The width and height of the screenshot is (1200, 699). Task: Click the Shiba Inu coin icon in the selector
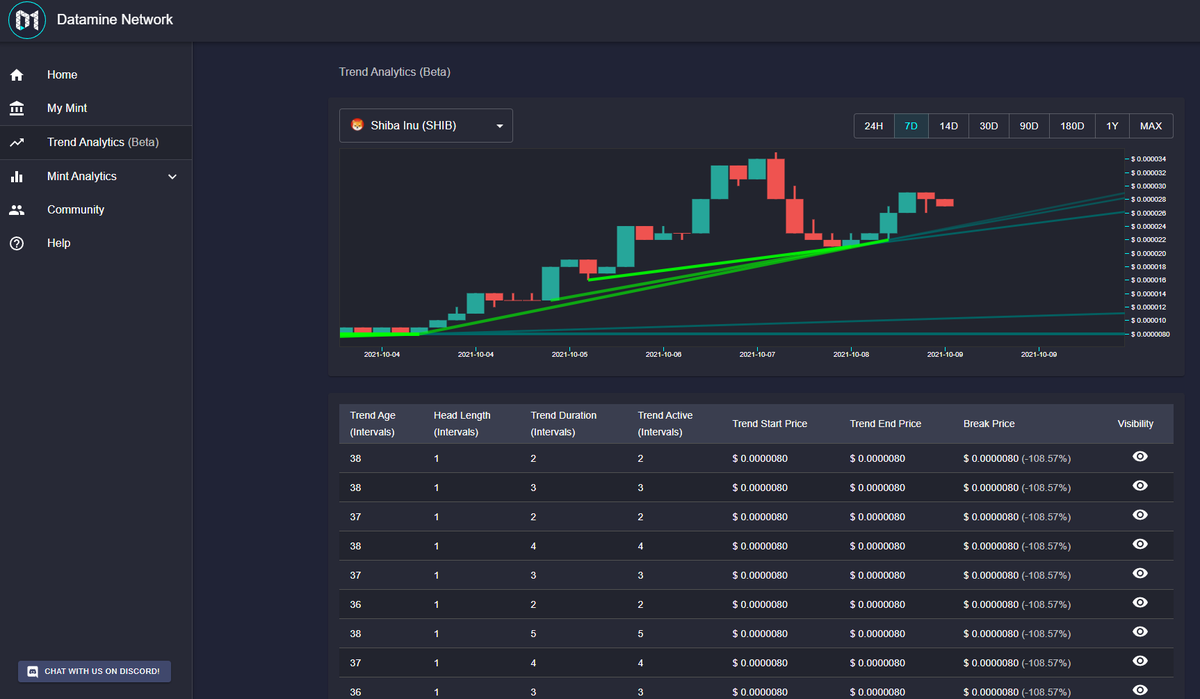coord(357,126)
